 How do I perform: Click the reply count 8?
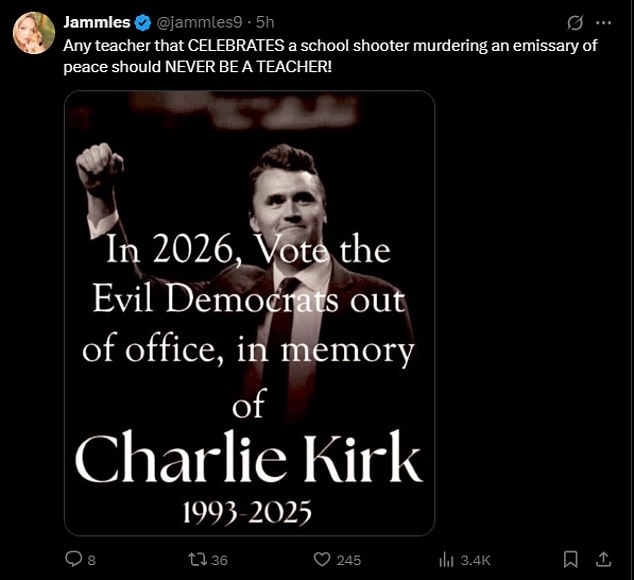click(x=92, y=561)
